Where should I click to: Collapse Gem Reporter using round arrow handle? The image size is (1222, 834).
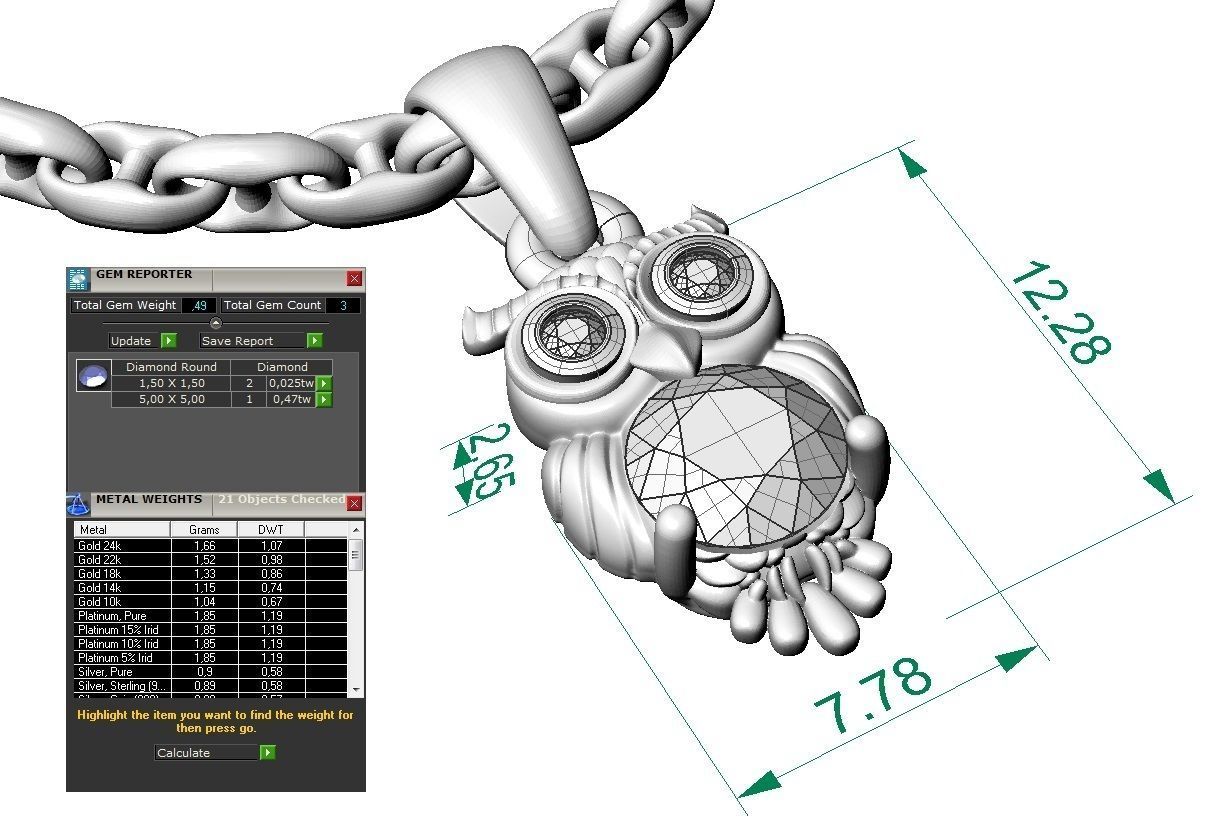(216, 322)
